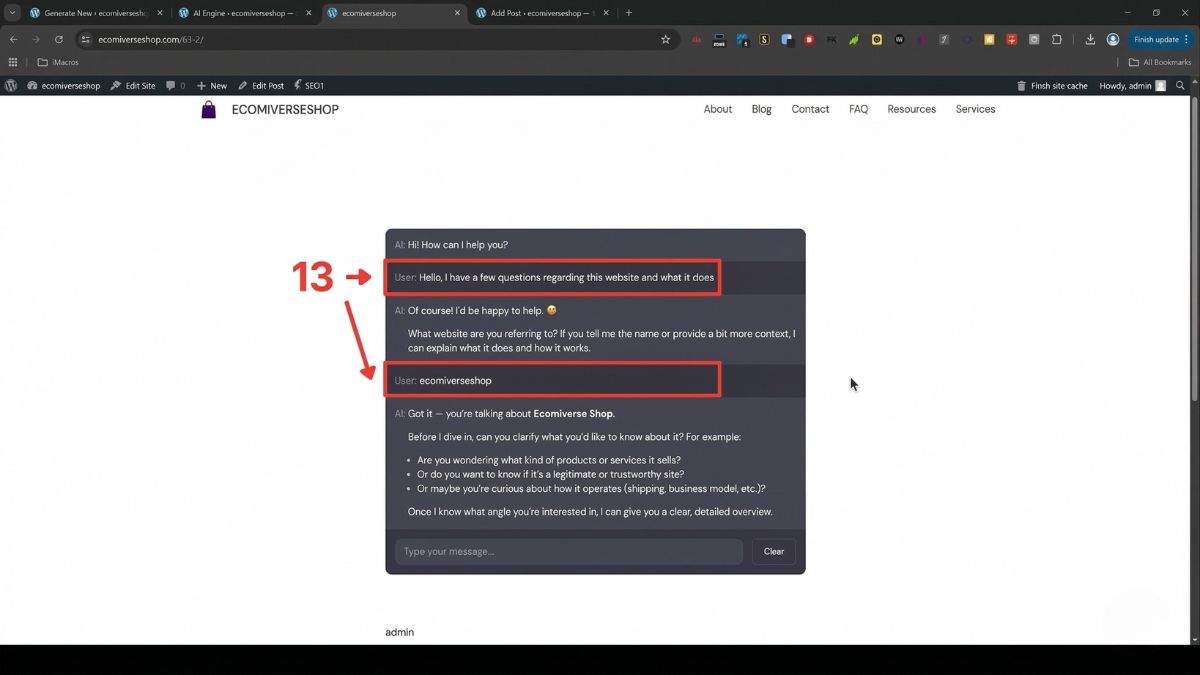1200x675 pixels.
Task: Bookmark this page with the star icon
Action: point(665,40)
